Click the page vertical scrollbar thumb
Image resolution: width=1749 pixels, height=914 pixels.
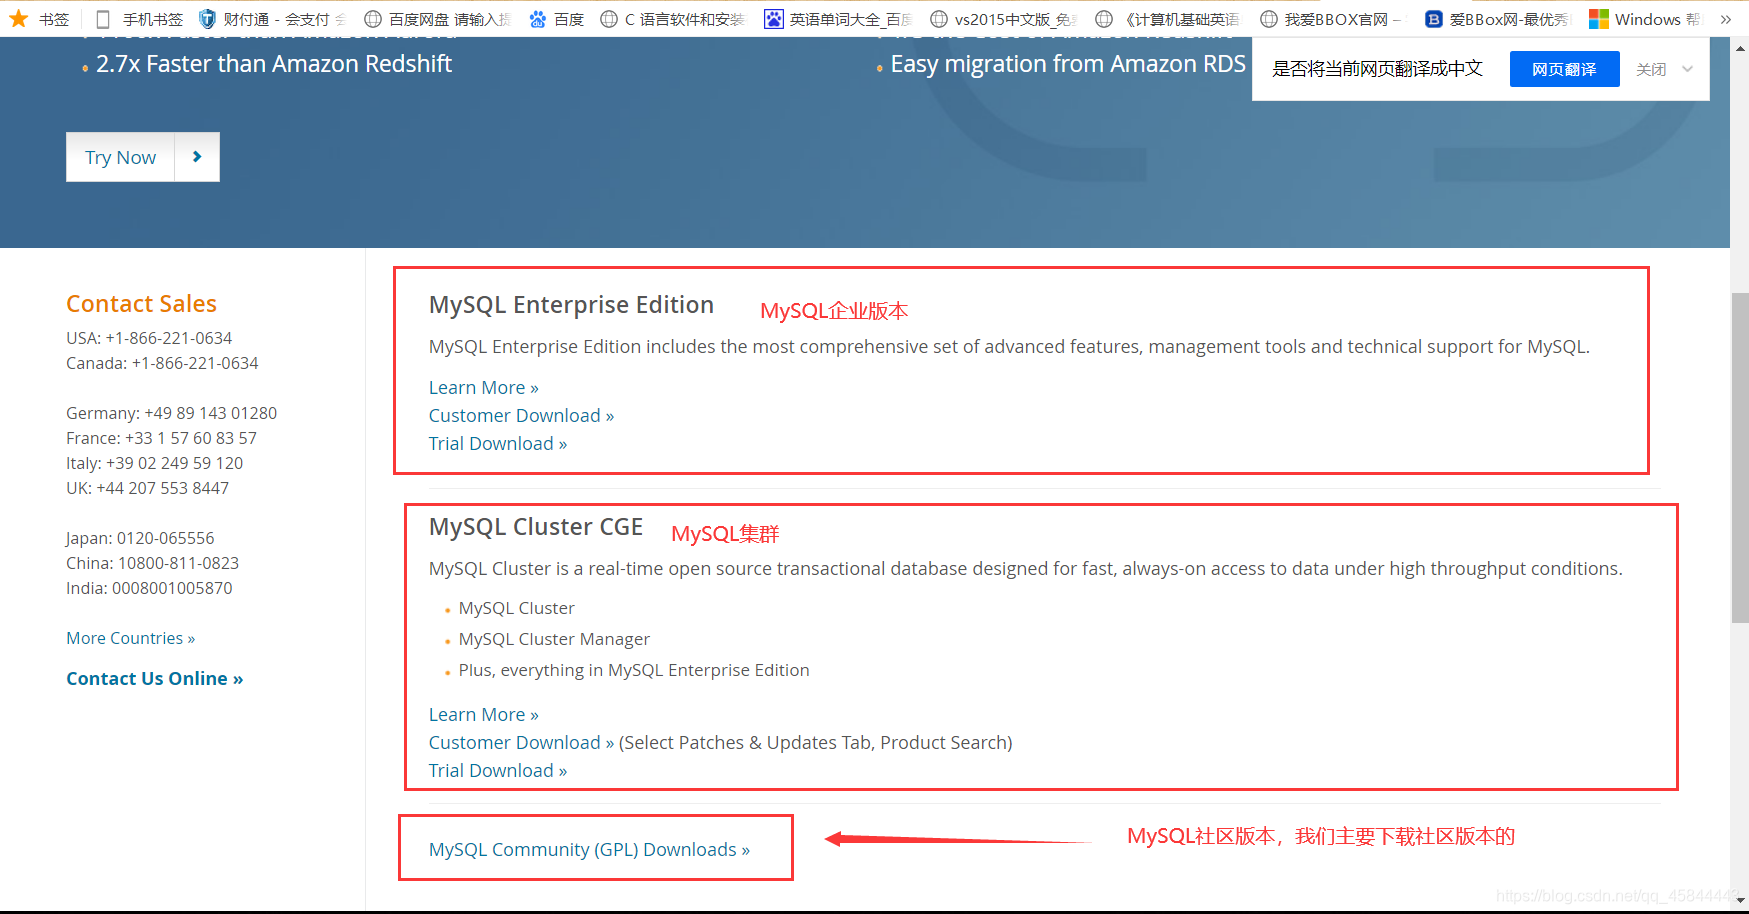1740,458
